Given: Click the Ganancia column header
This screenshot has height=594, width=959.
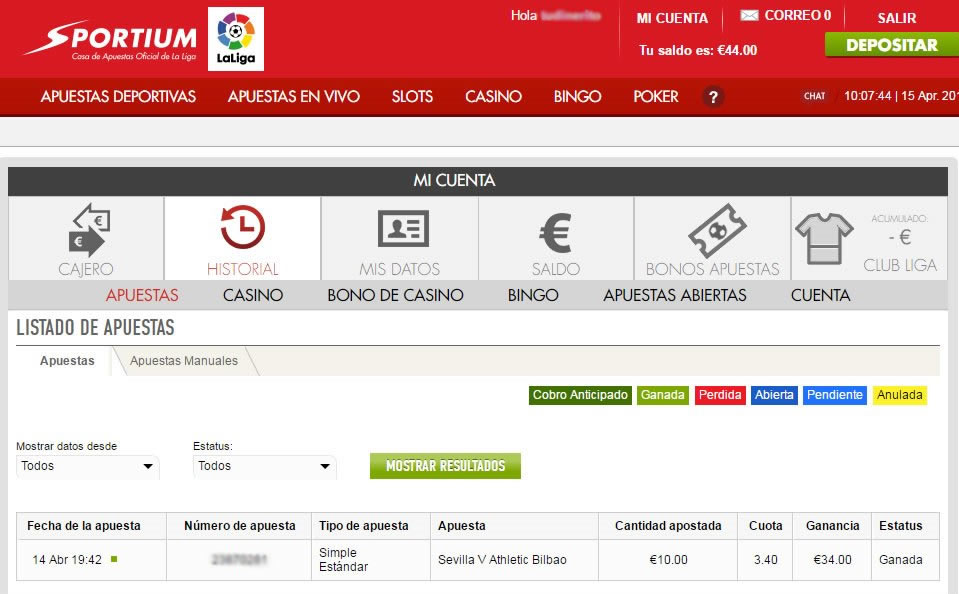Looking at the screenshot, I should pos(832,525).
